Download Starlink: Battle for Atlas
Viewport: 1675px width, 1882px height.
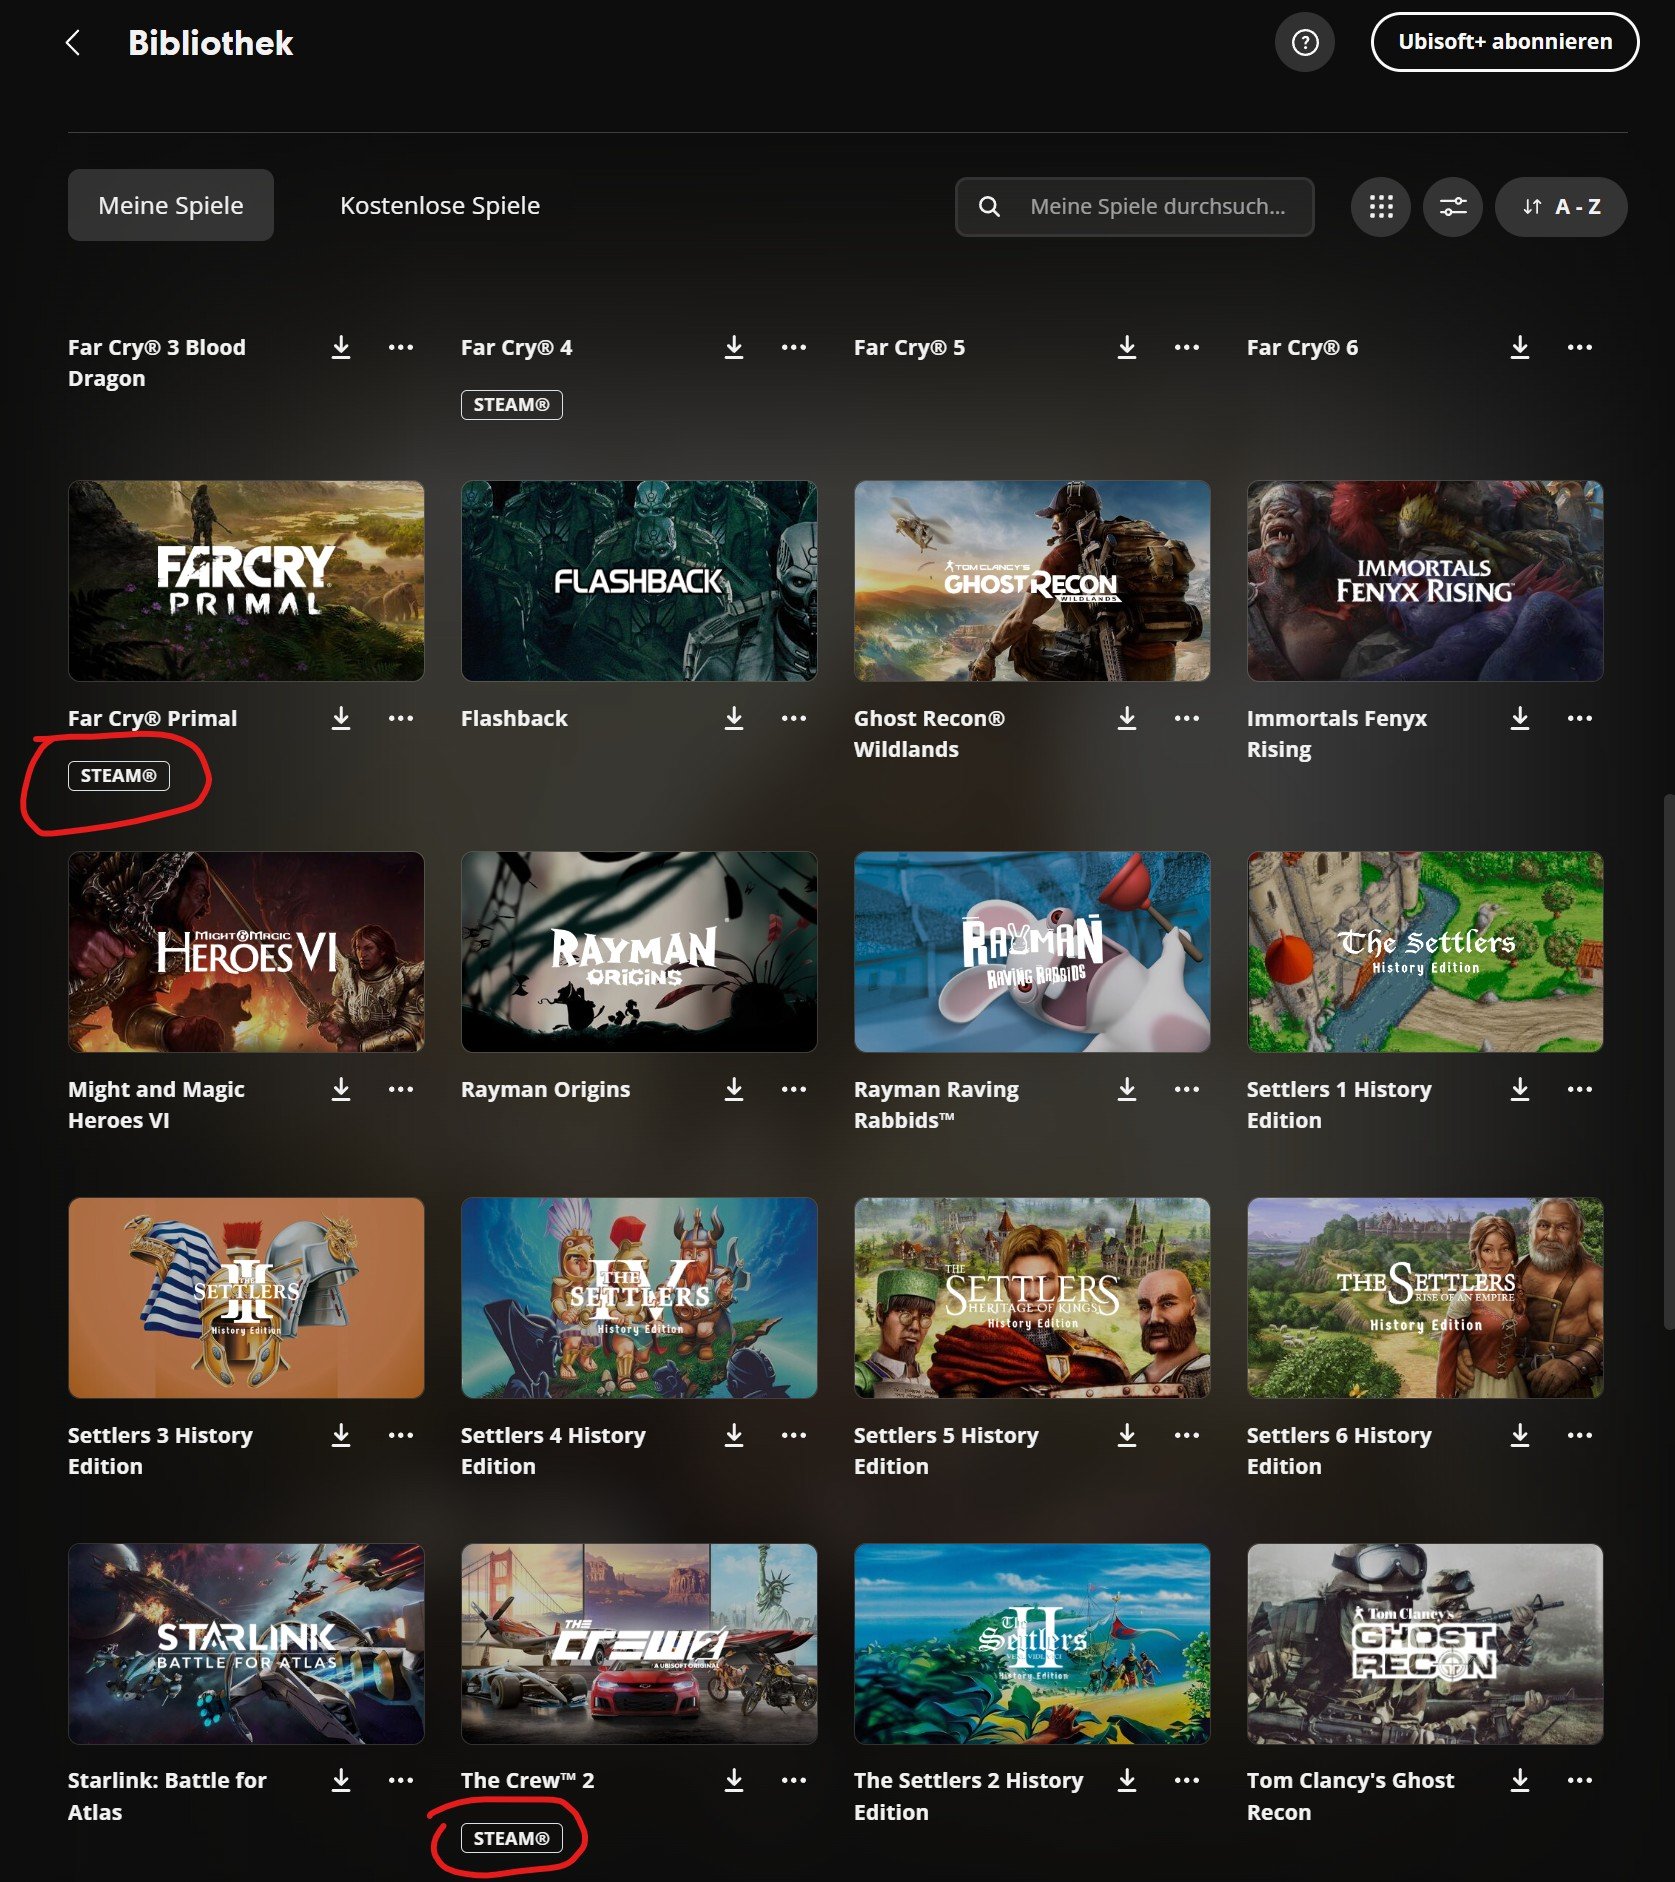pos(341,1780)
